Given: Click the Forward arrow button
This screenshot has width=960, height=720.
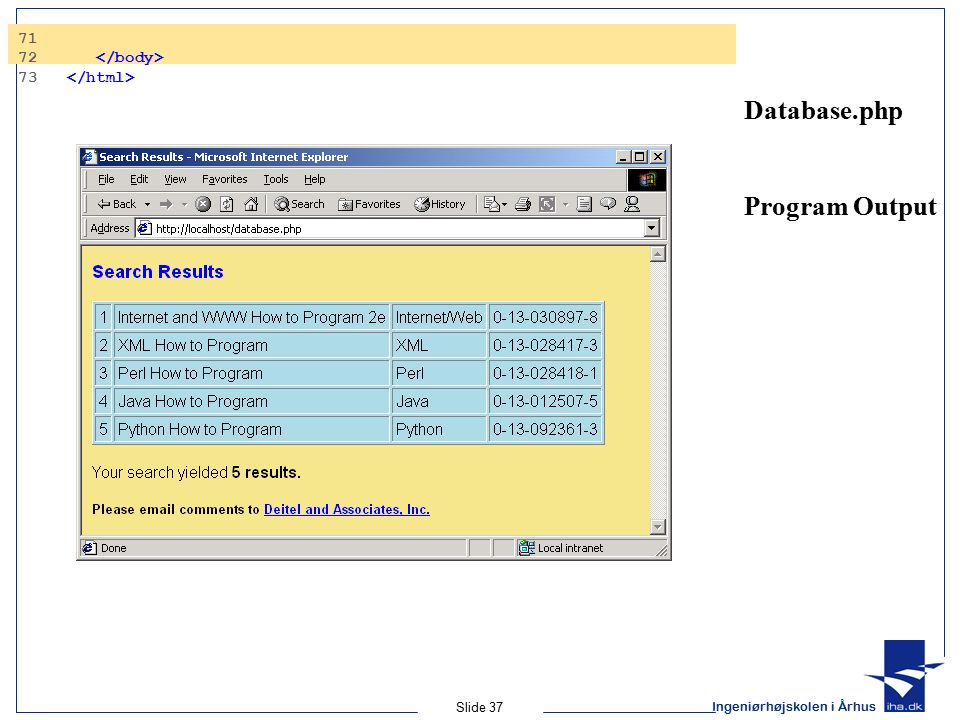Looking at the screenshot, I should [x=166, y=204].
